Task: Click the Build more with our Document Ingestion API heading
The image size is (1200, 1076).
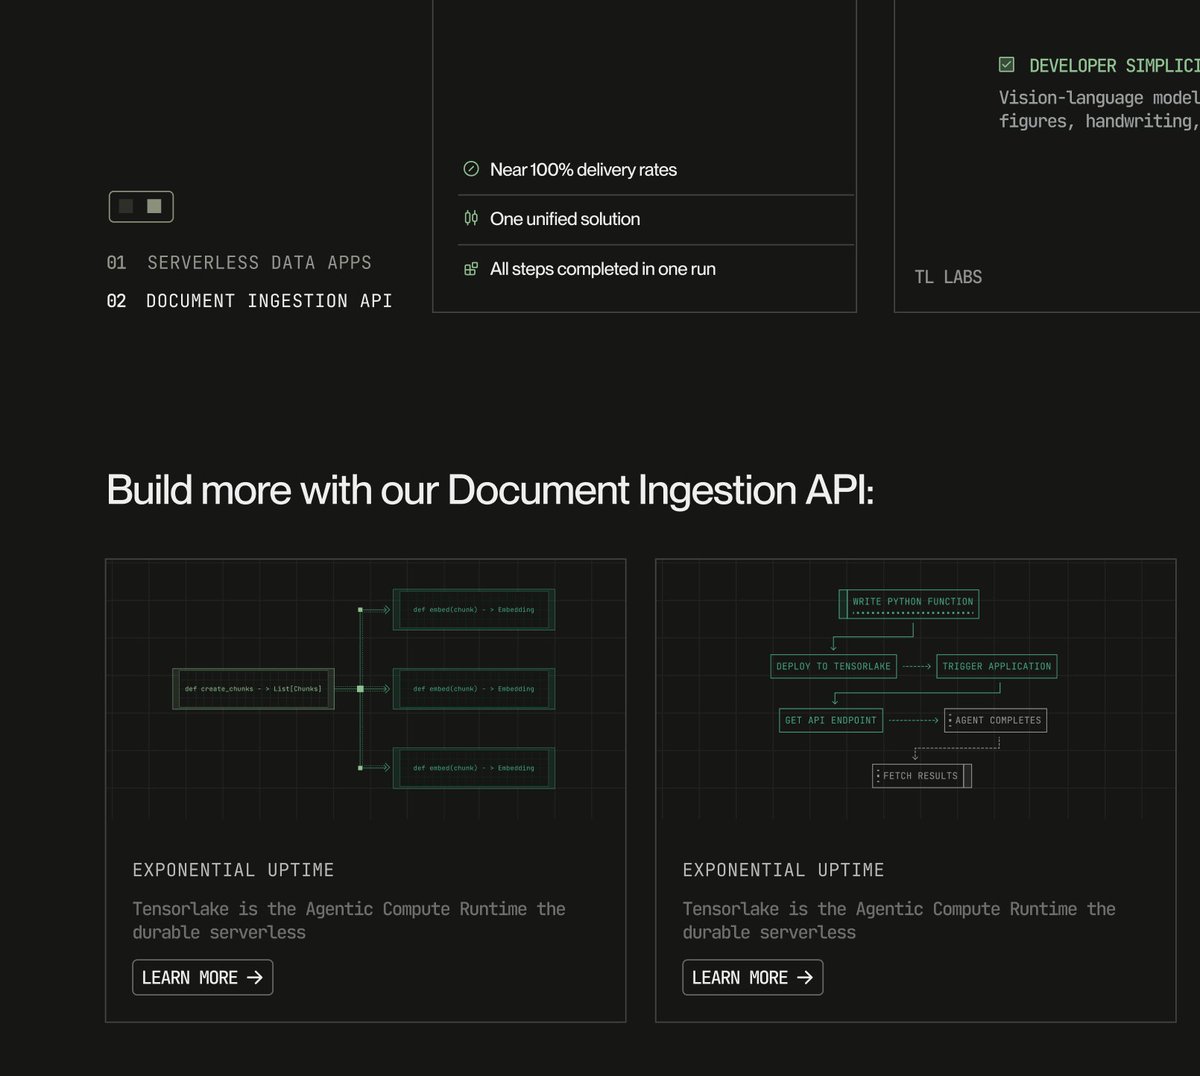Action: pos(490,490)
